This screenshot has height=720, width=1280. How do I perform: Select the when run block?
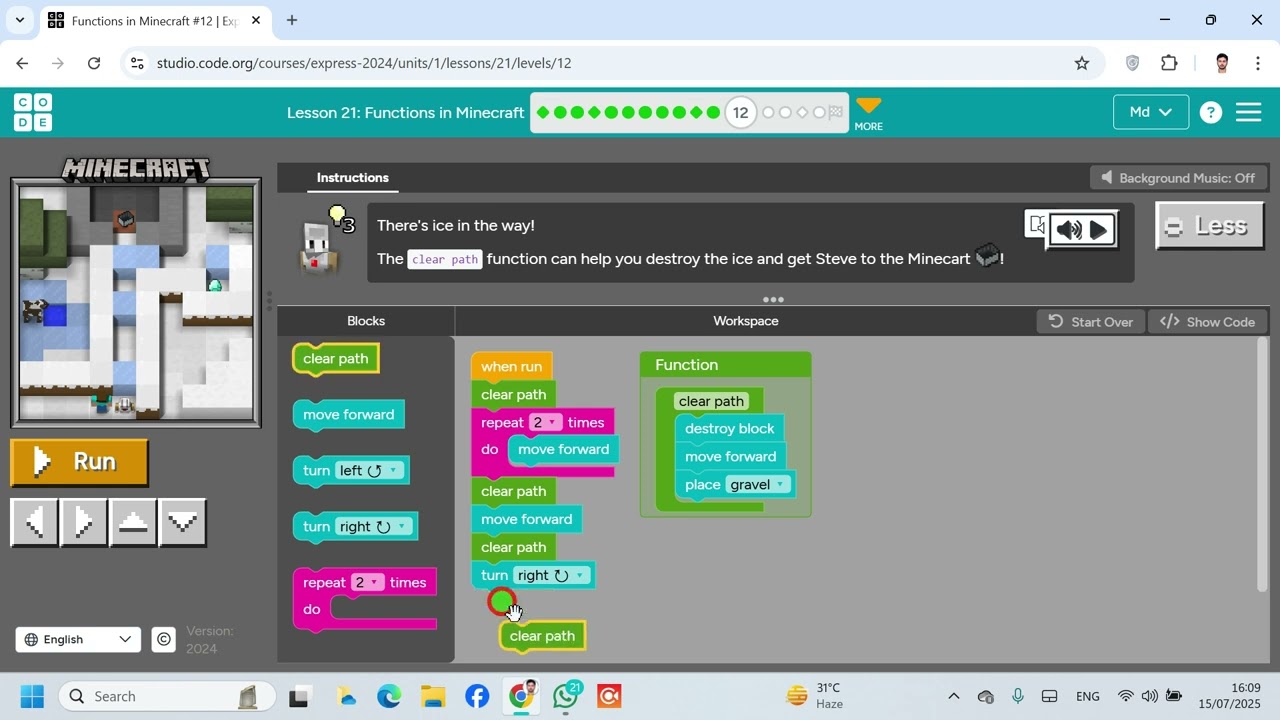511,367
